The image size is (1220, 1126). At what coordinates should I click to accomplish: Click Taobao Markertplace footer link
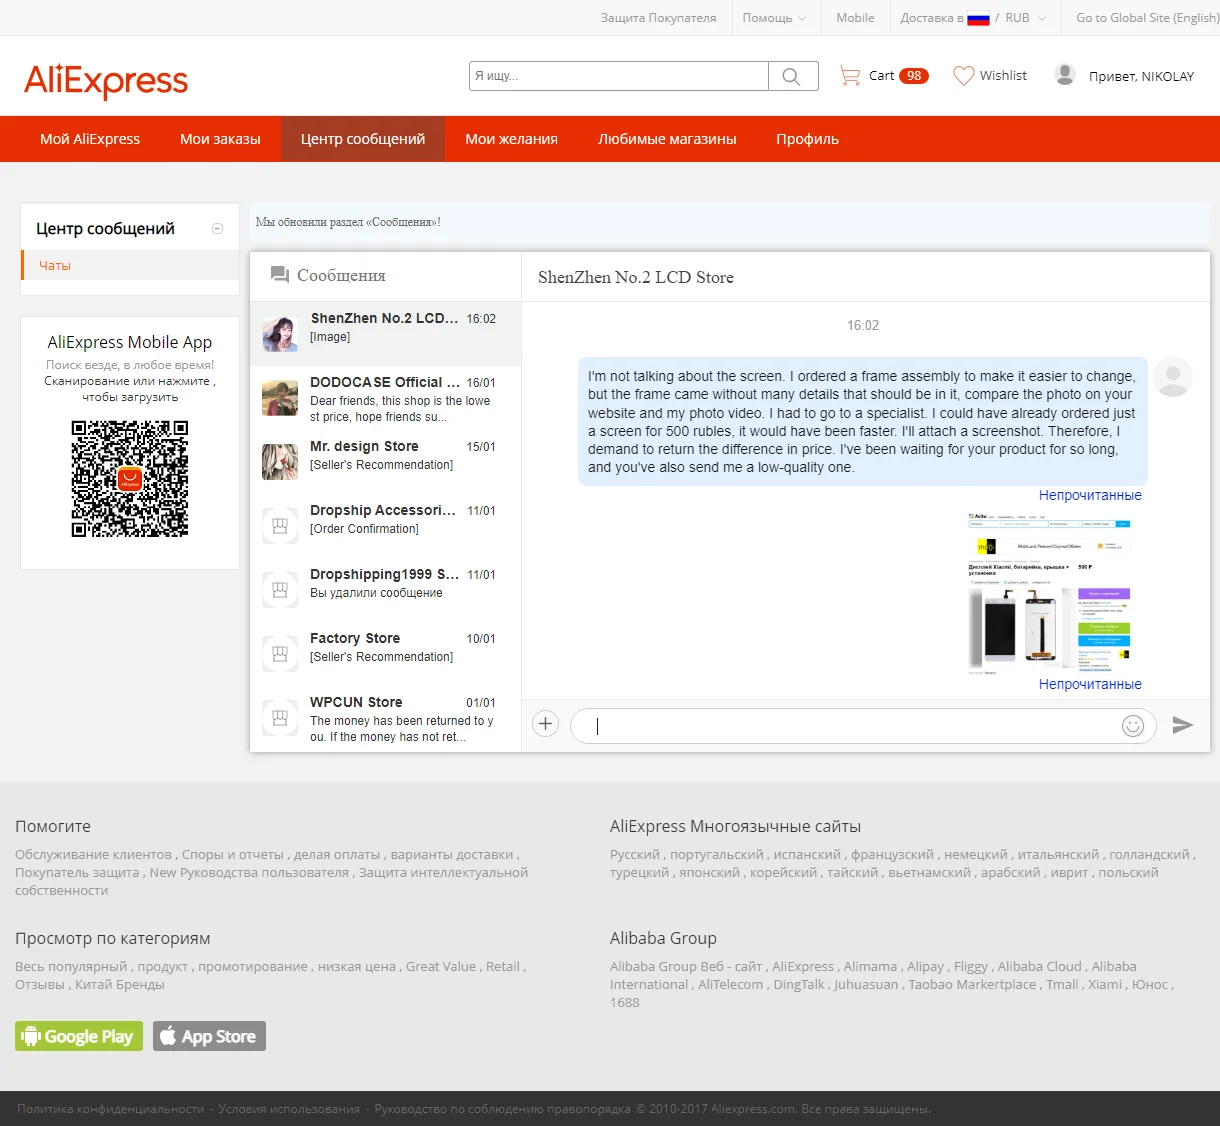point(972,984)
